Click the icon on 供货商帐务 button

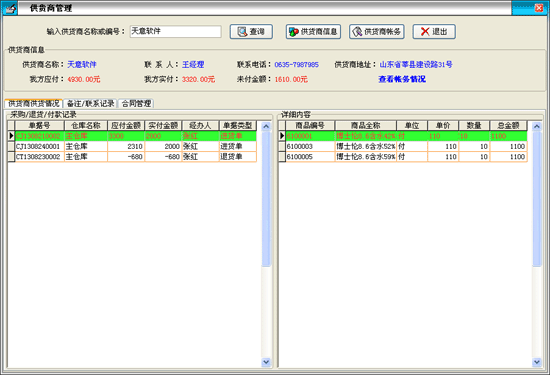click(357, 32)
